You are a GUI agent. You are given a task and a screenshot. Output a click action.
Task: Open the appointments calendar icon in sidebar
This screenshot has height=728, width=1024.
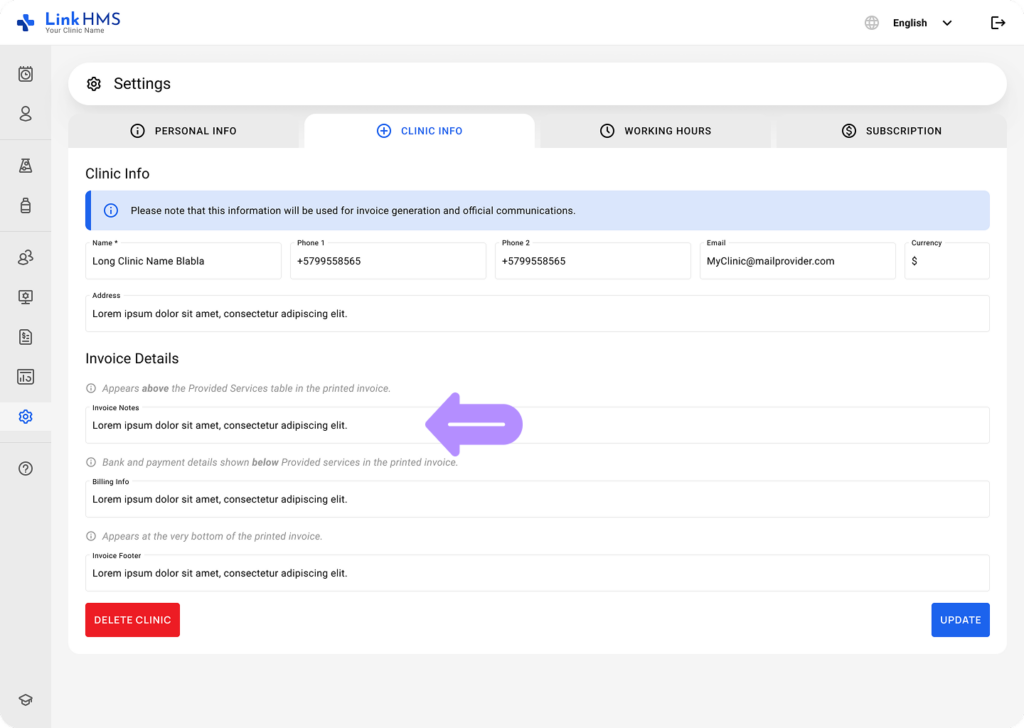tap(25, 74)
